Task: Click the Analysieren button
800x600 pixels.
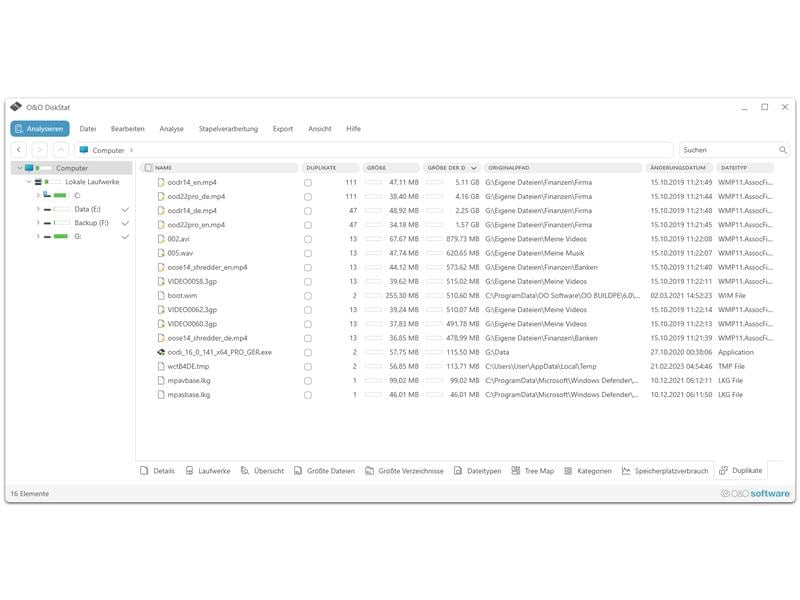Action: coord(40,129)
